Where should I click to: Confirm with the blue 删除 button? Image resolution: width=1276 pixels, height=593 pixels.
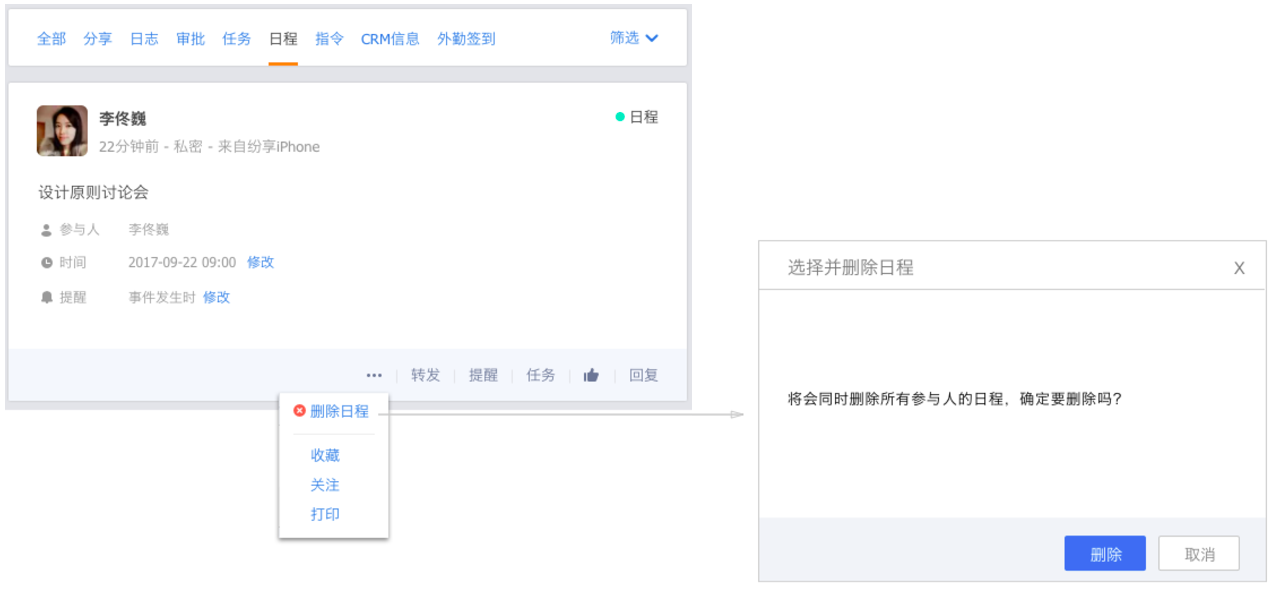(x=1105, y=554)
